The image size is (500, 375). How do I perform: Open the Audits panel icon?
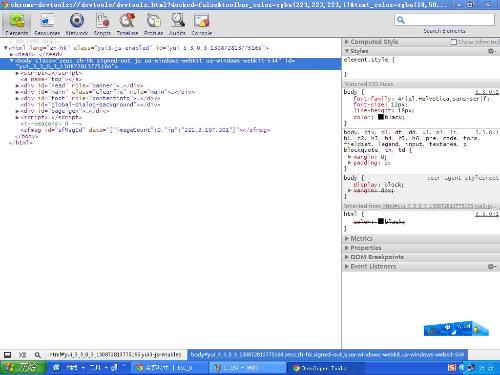click(x=177, y=21)
